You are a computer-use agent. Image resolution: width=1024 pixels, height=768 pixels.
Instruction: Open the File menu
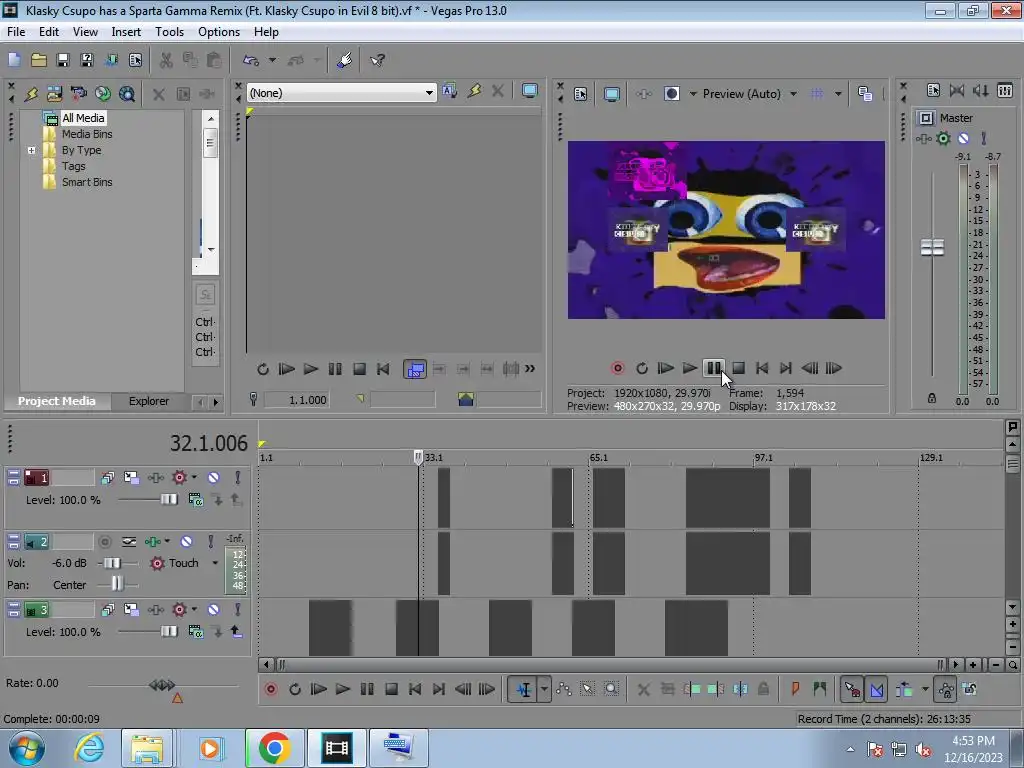16,32
